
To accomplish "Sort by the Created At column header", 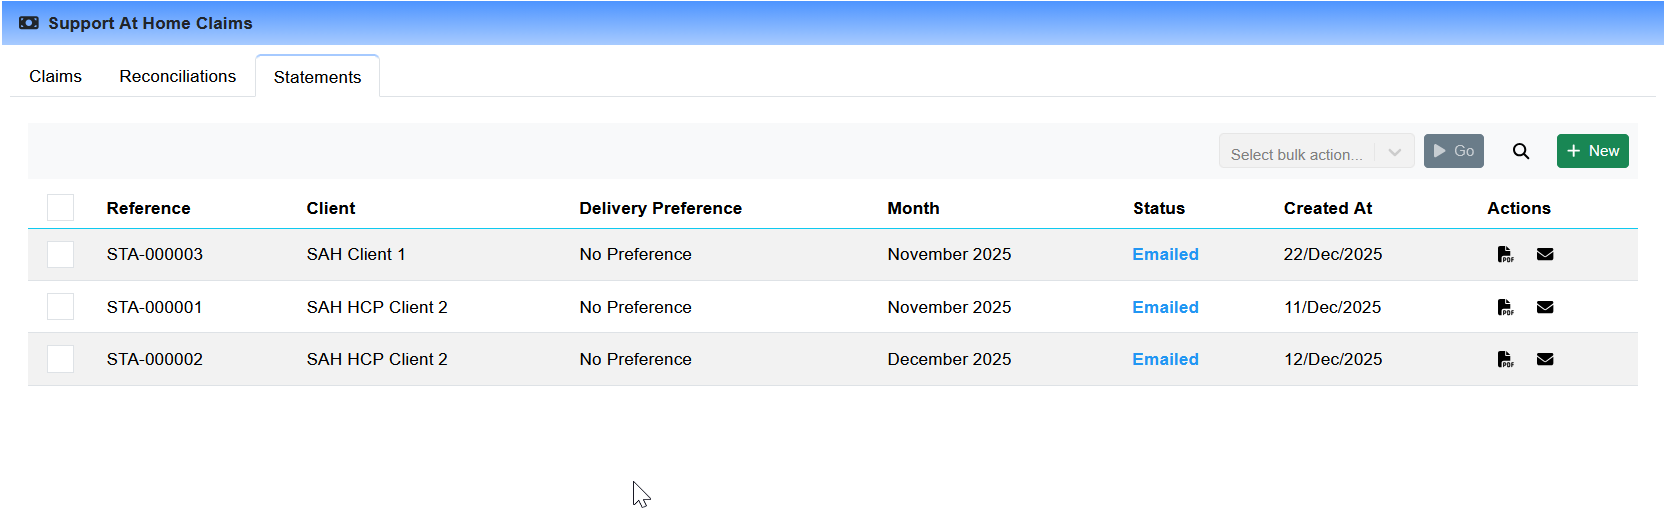I will tap(1328, 208).
